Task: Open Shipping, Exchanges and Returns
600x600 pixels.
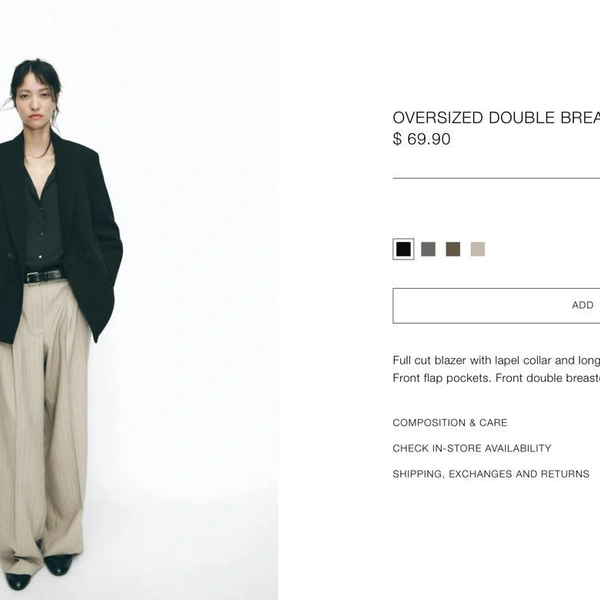Action: [491, 474]
